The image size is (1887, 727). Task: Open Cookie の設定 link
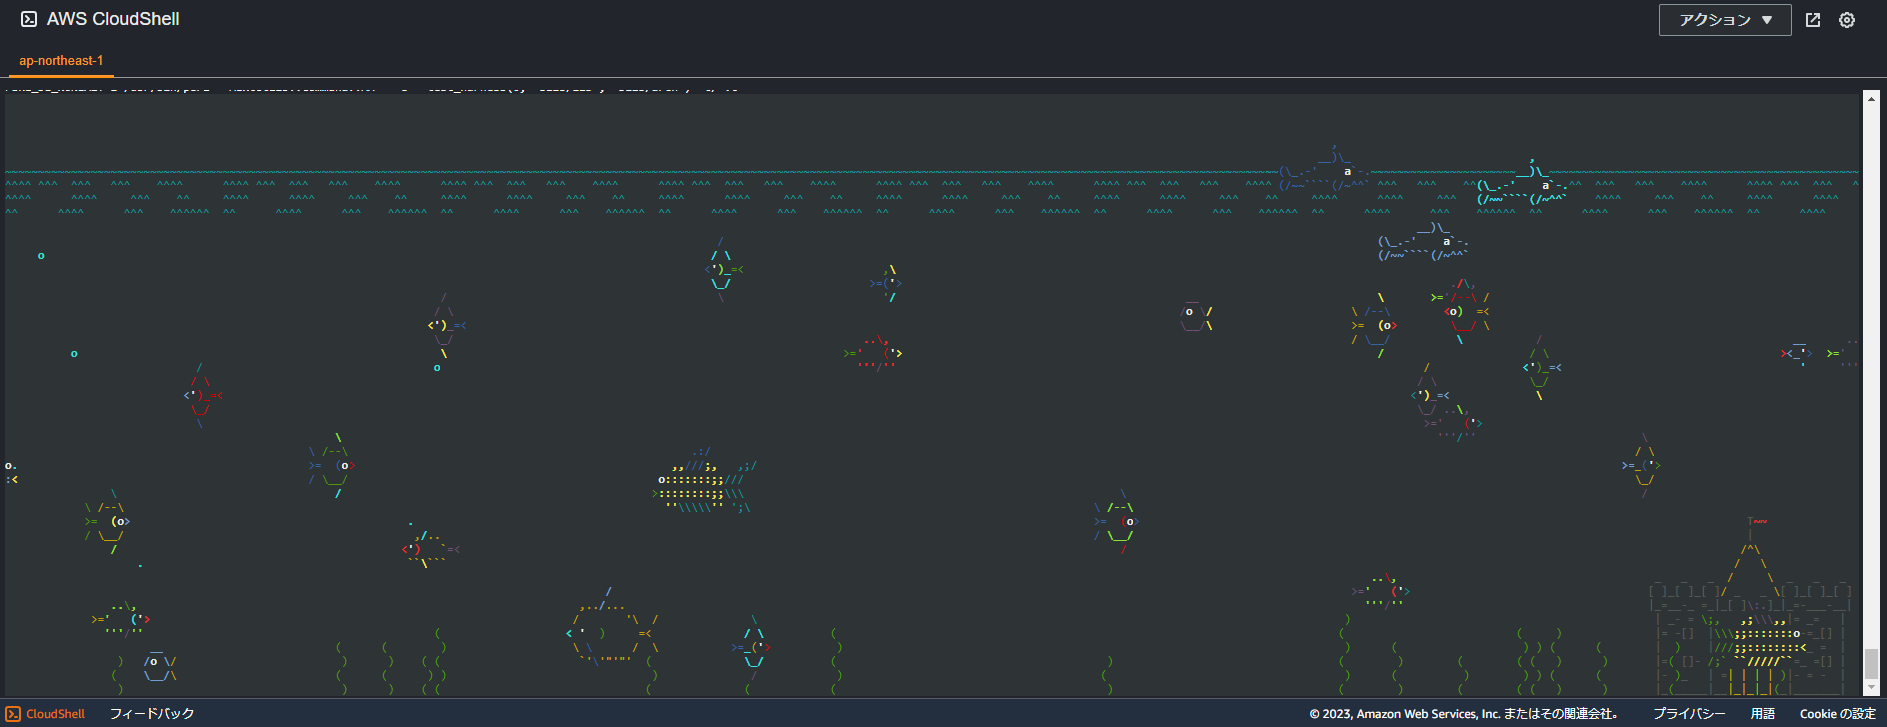pos(1838,713)
